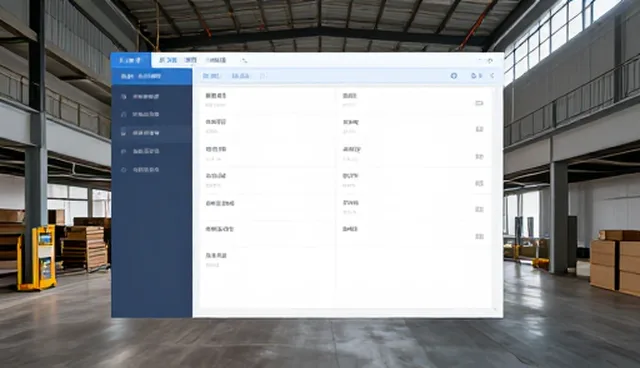The image size is (640, 368).
Task: Click the sub-toolbar icon with a count beside it
Action: click(x=474, y=76)
